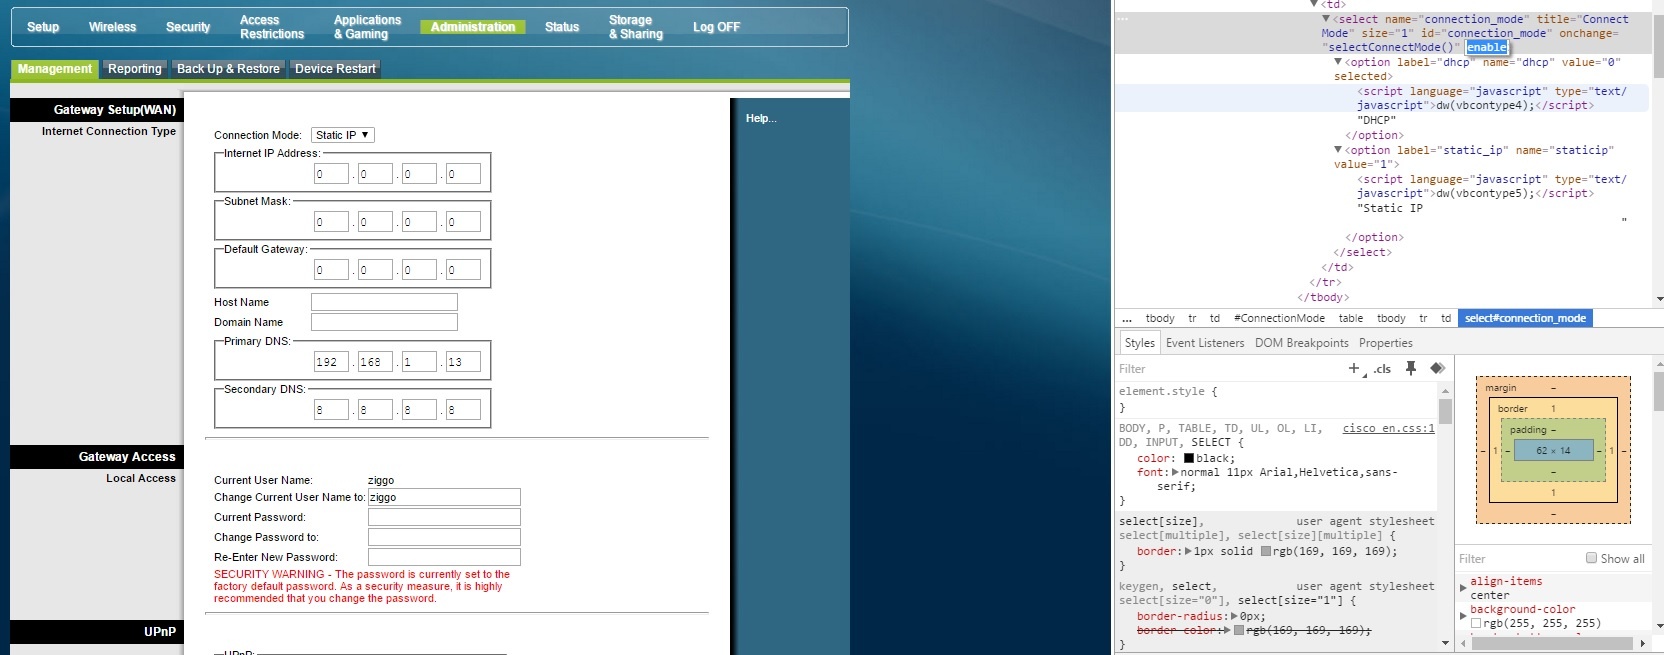Click the diamond animations icon in Styles
This screenshot has height=655, width=1664.
pyautogui.click(x=1437, y=369)
